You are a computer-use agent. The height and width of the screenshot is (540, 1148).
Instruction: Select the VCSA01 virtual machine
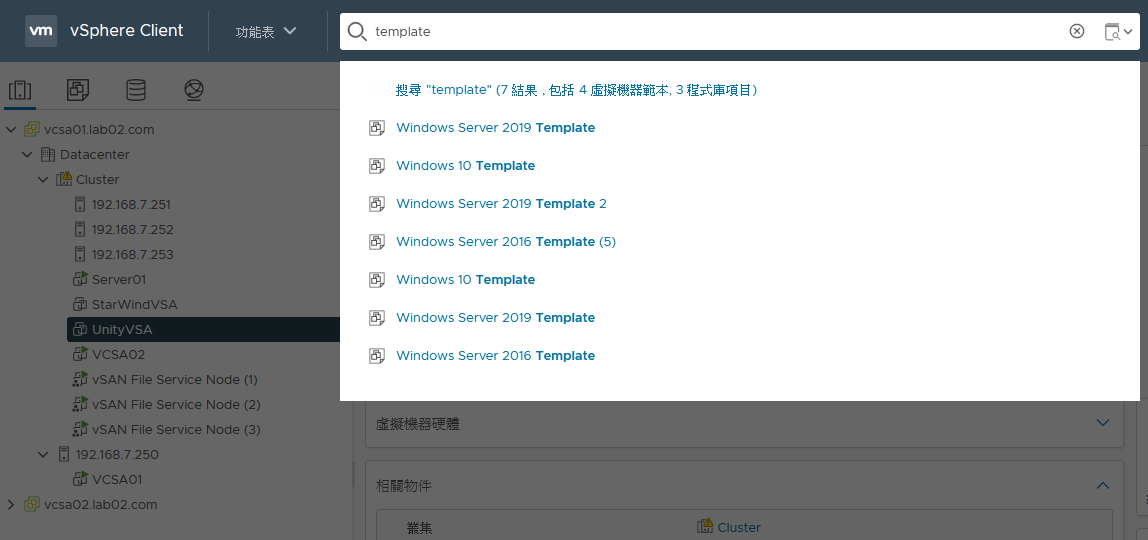[117, 479]
